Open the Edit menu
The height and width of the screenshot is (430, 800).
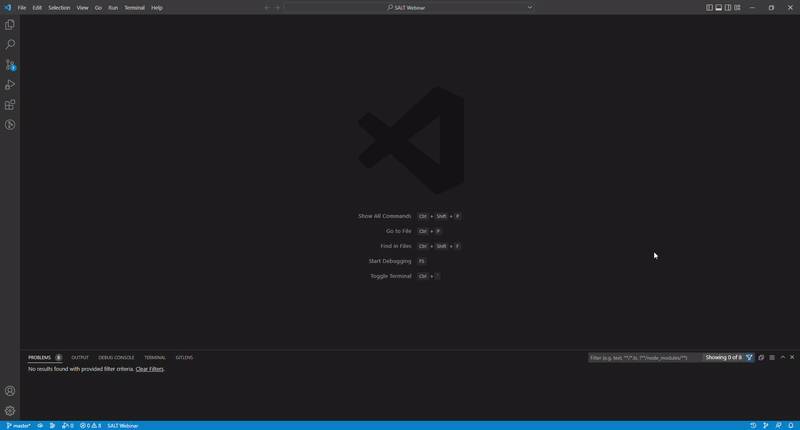[37, 8]
